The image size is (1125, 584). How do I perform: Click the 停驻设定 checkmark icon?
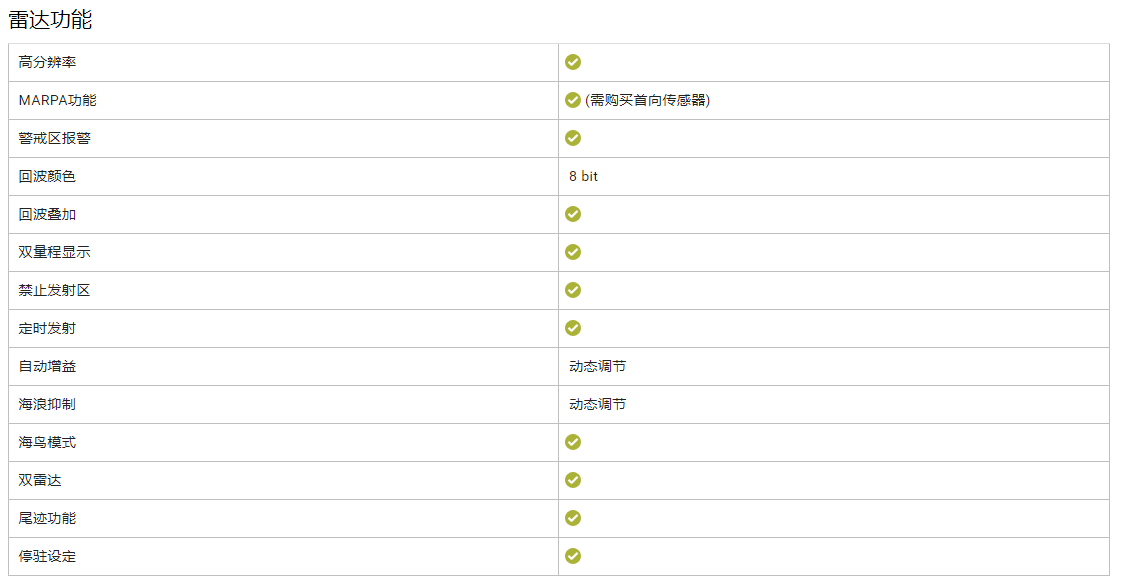[x=573, y=556]
